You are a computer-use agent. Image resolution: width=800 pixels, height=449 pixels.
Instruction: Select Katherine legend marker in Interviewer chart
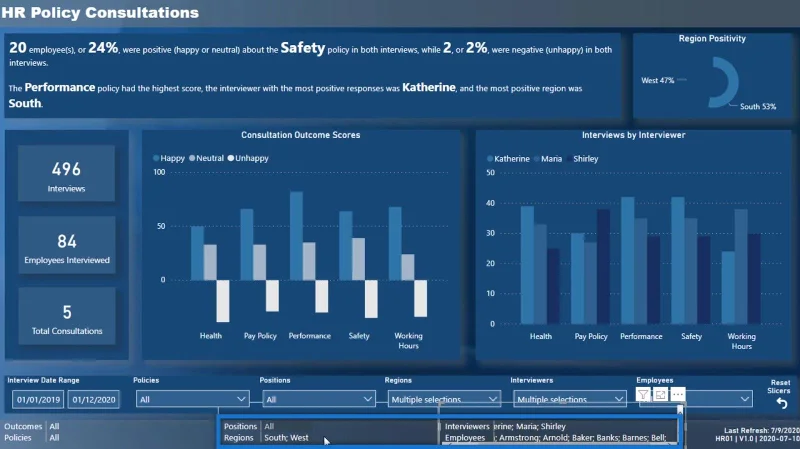[x=490, y=159]
